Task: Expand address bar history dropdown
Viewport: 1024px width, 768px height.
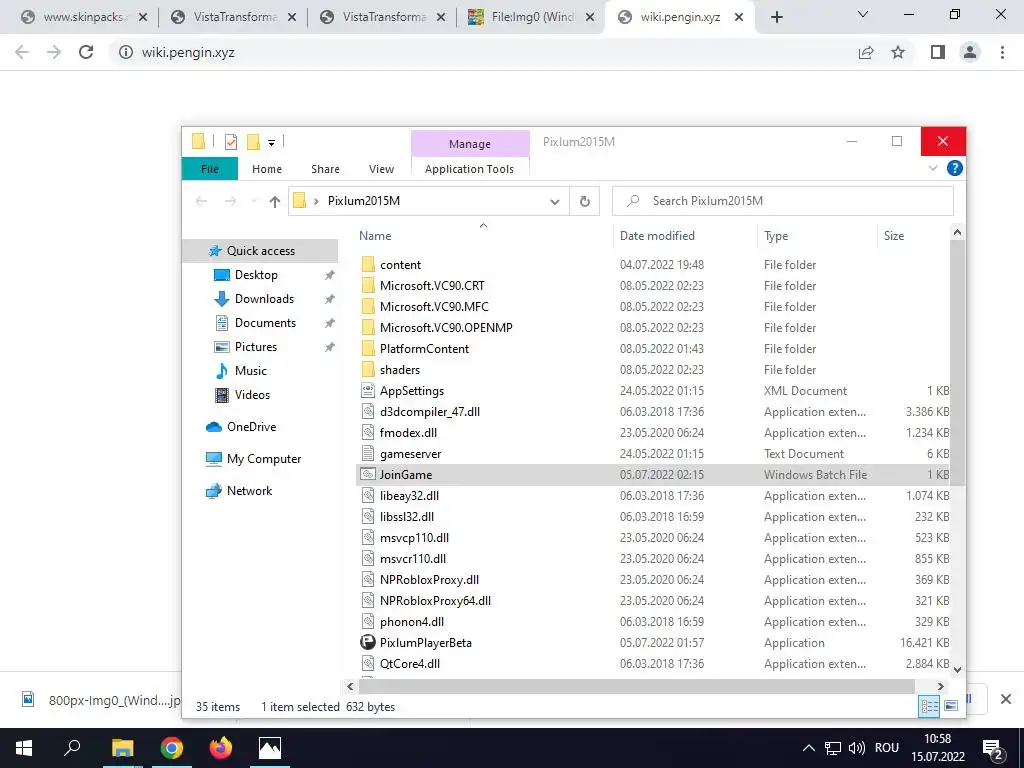Action: click(x=554, y=202)
